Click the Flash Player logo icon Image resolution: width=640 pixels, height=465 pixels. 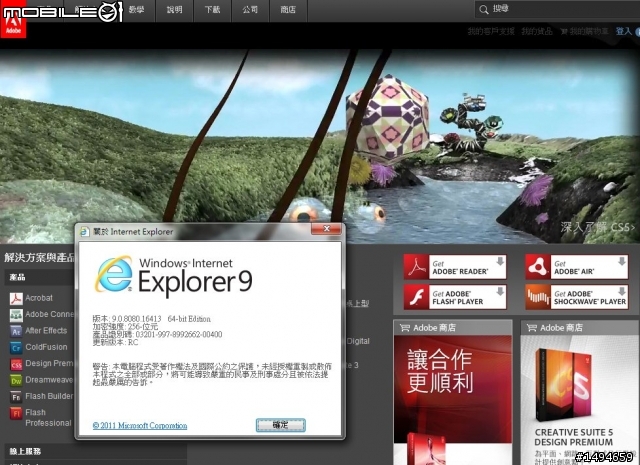pos(416,297)
